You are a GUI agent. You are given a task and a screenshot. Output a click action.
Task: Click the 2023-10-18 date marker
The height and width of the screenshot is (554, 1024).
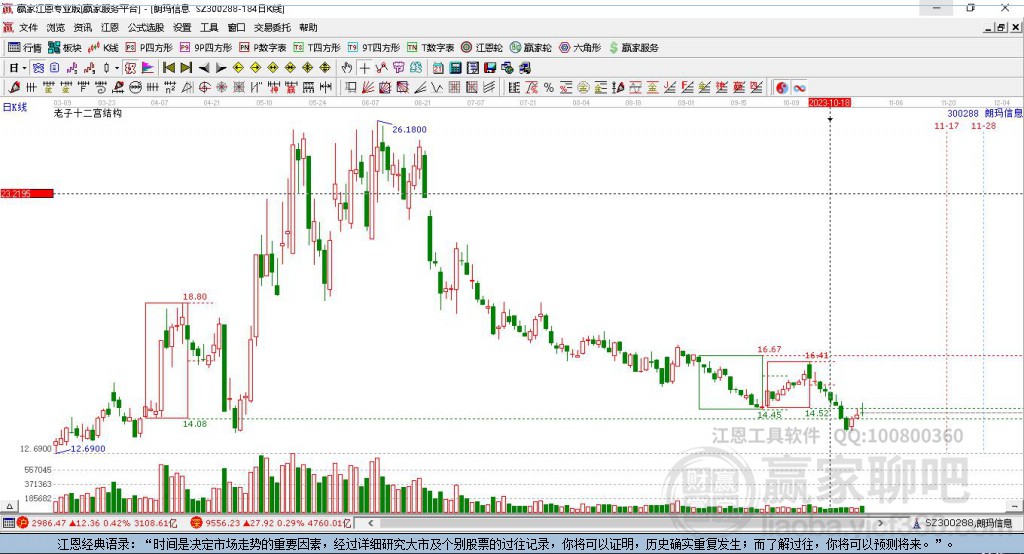(829, 103)
